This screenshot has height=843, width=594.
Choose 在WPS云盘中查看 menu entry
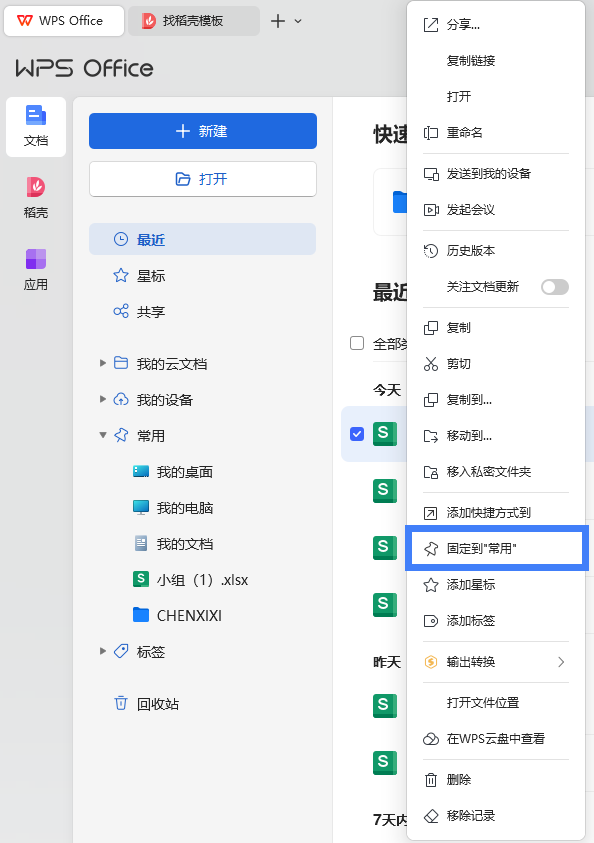(x=496, y=739)
